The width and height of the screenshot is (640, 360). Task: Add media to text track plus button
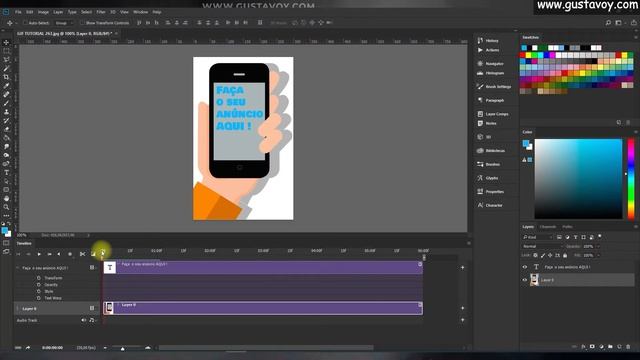462,268
